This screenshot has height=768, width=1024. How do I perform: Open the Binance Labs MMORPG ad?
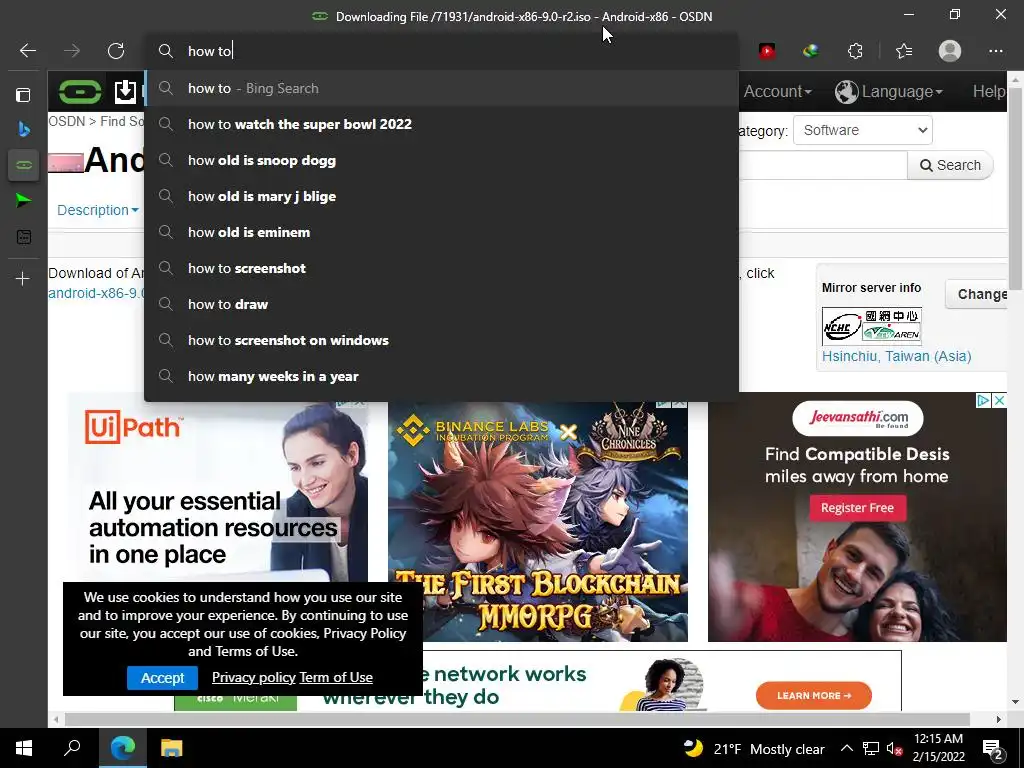[x=537, y=520]
